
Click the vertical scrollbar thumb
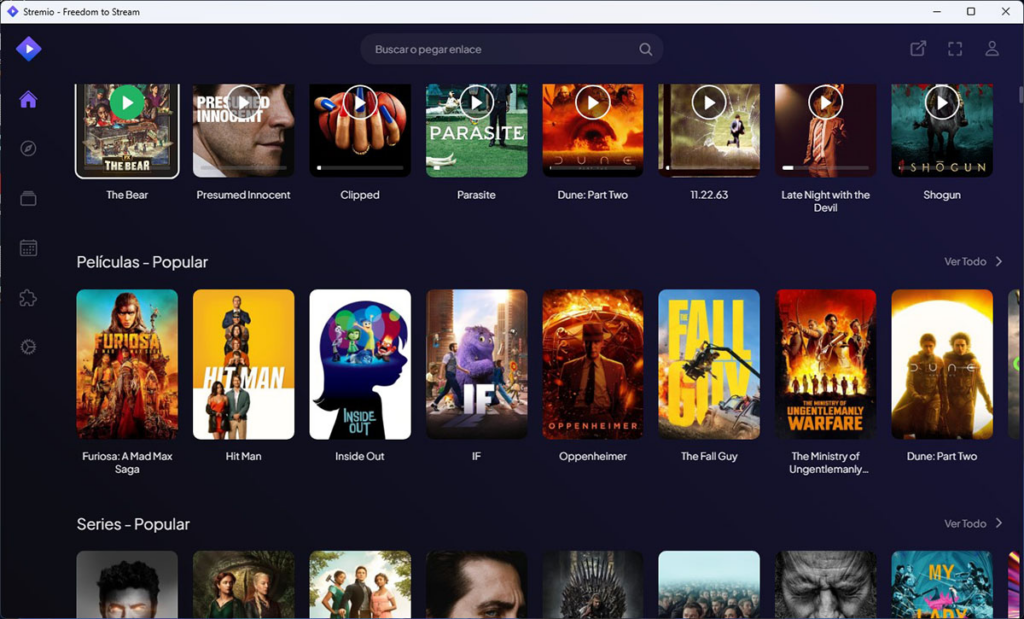1021,95
